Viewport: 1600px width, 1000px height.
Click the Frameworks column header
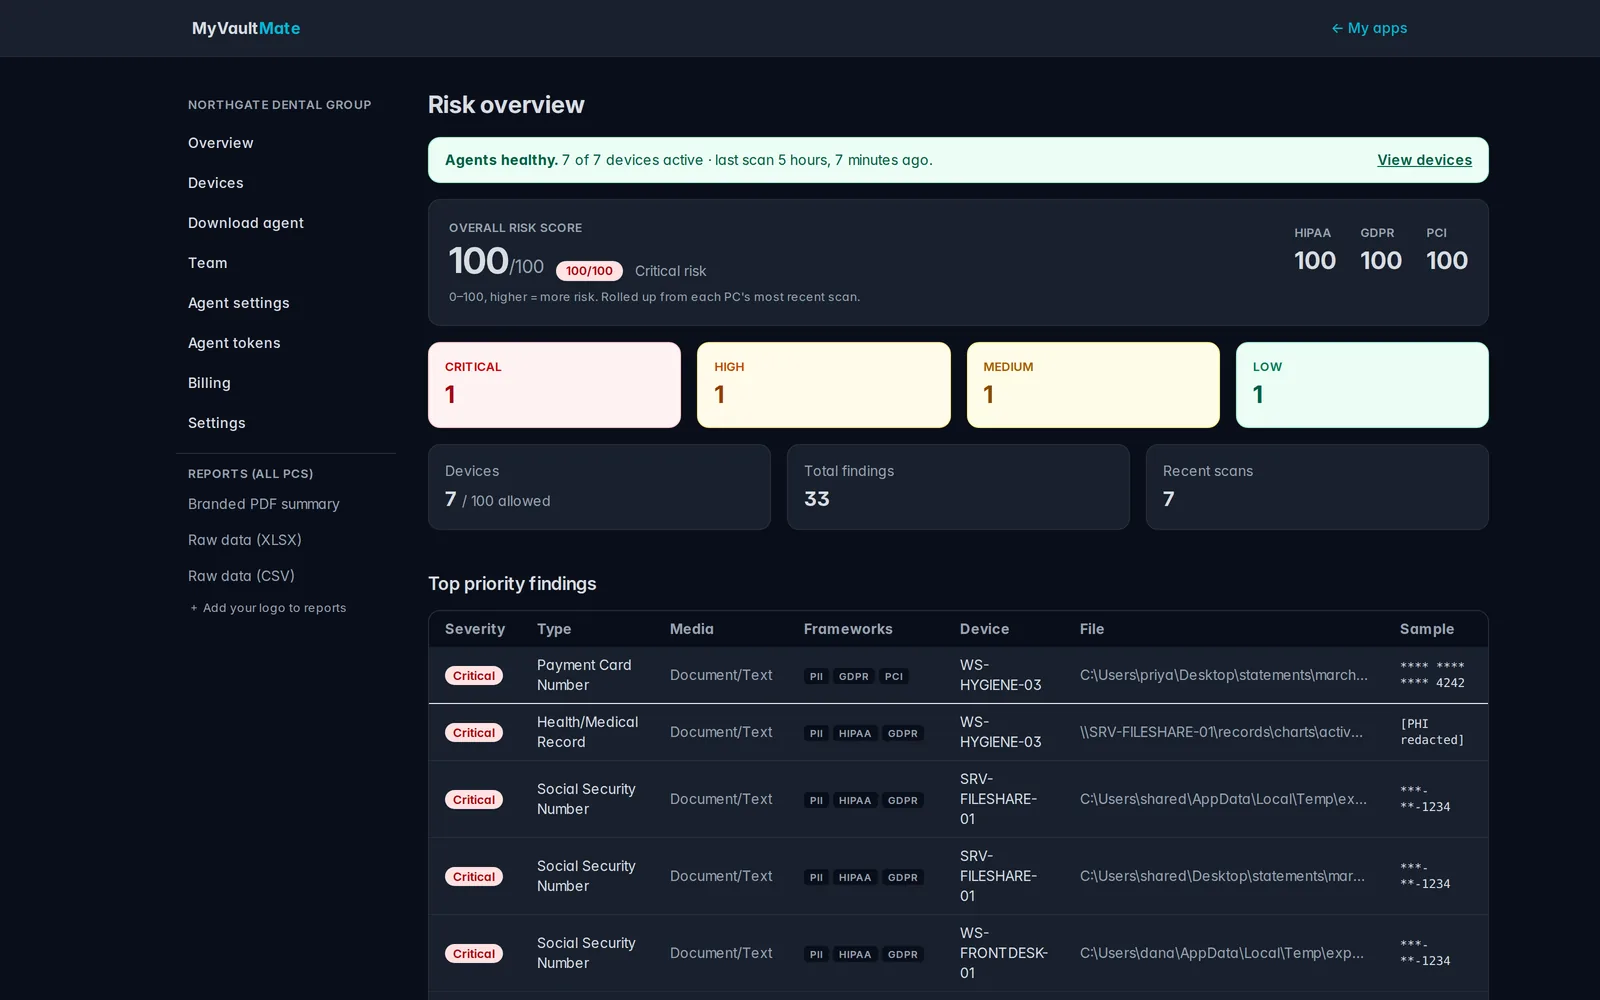[848, 629]
